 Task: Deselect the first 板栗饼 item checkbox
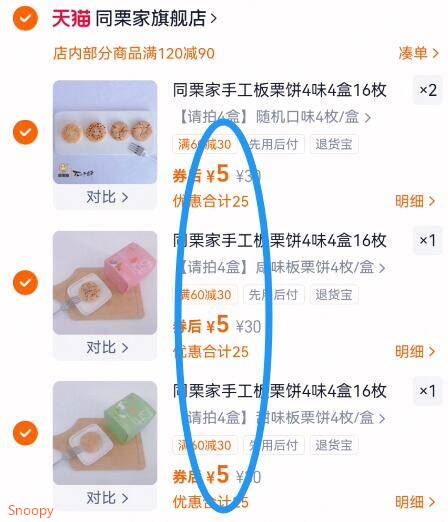[25, 132]
